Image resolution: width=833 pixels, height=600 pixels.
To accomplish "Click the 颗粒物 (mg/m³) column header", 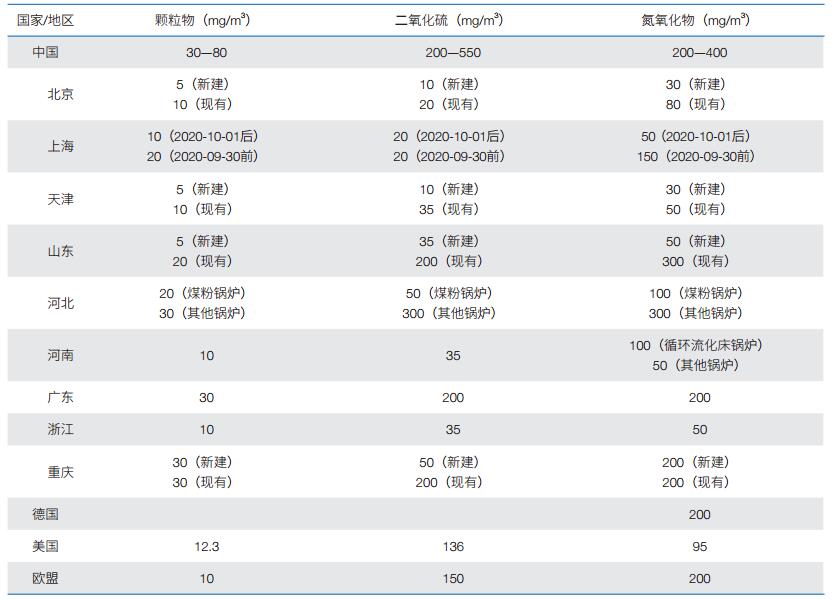I will tap(208, 19).
